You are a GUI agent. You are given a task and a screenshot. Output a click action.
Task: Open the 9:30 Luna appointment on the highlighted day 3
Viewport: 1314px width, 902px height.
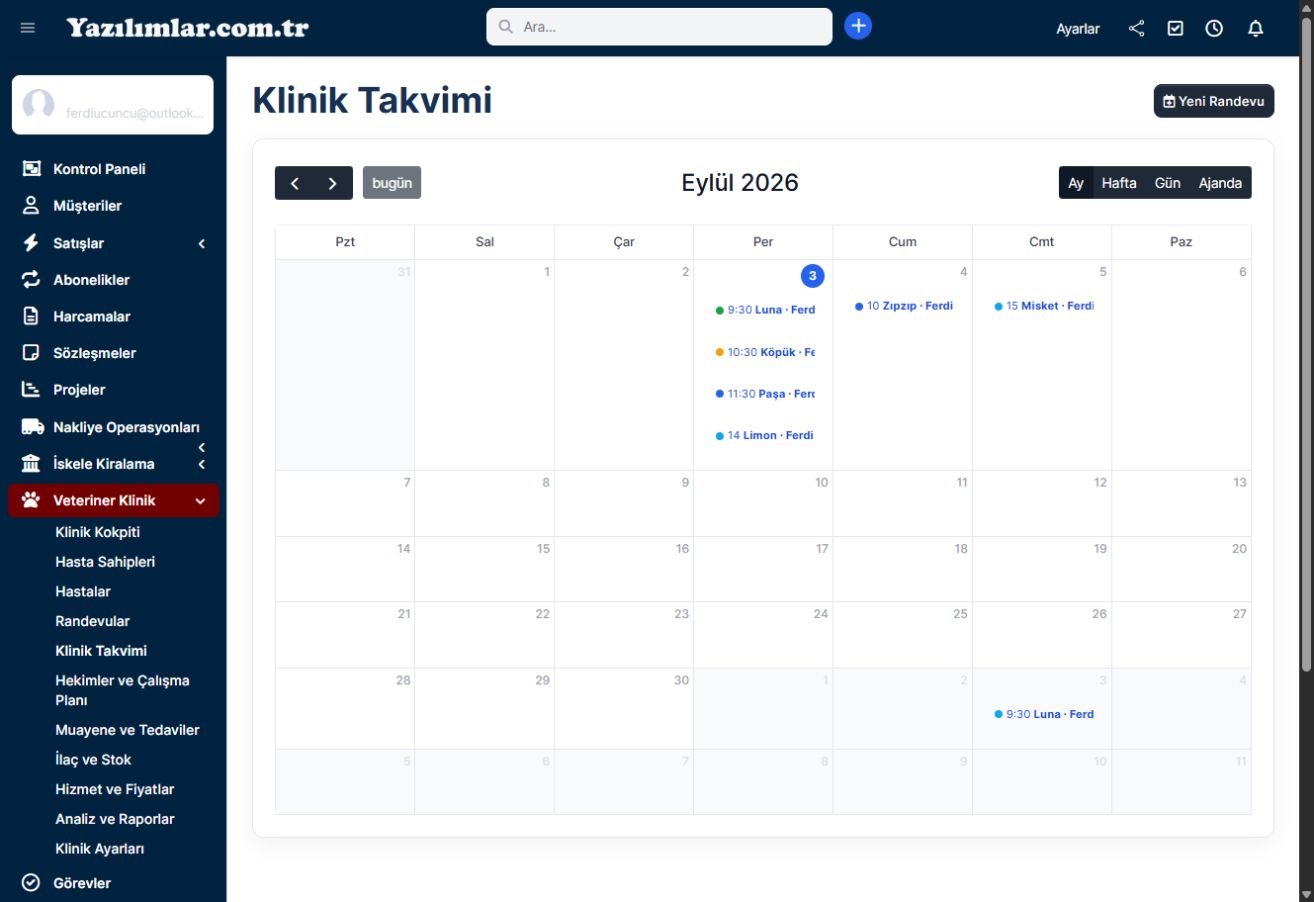(x=765, y=310)
